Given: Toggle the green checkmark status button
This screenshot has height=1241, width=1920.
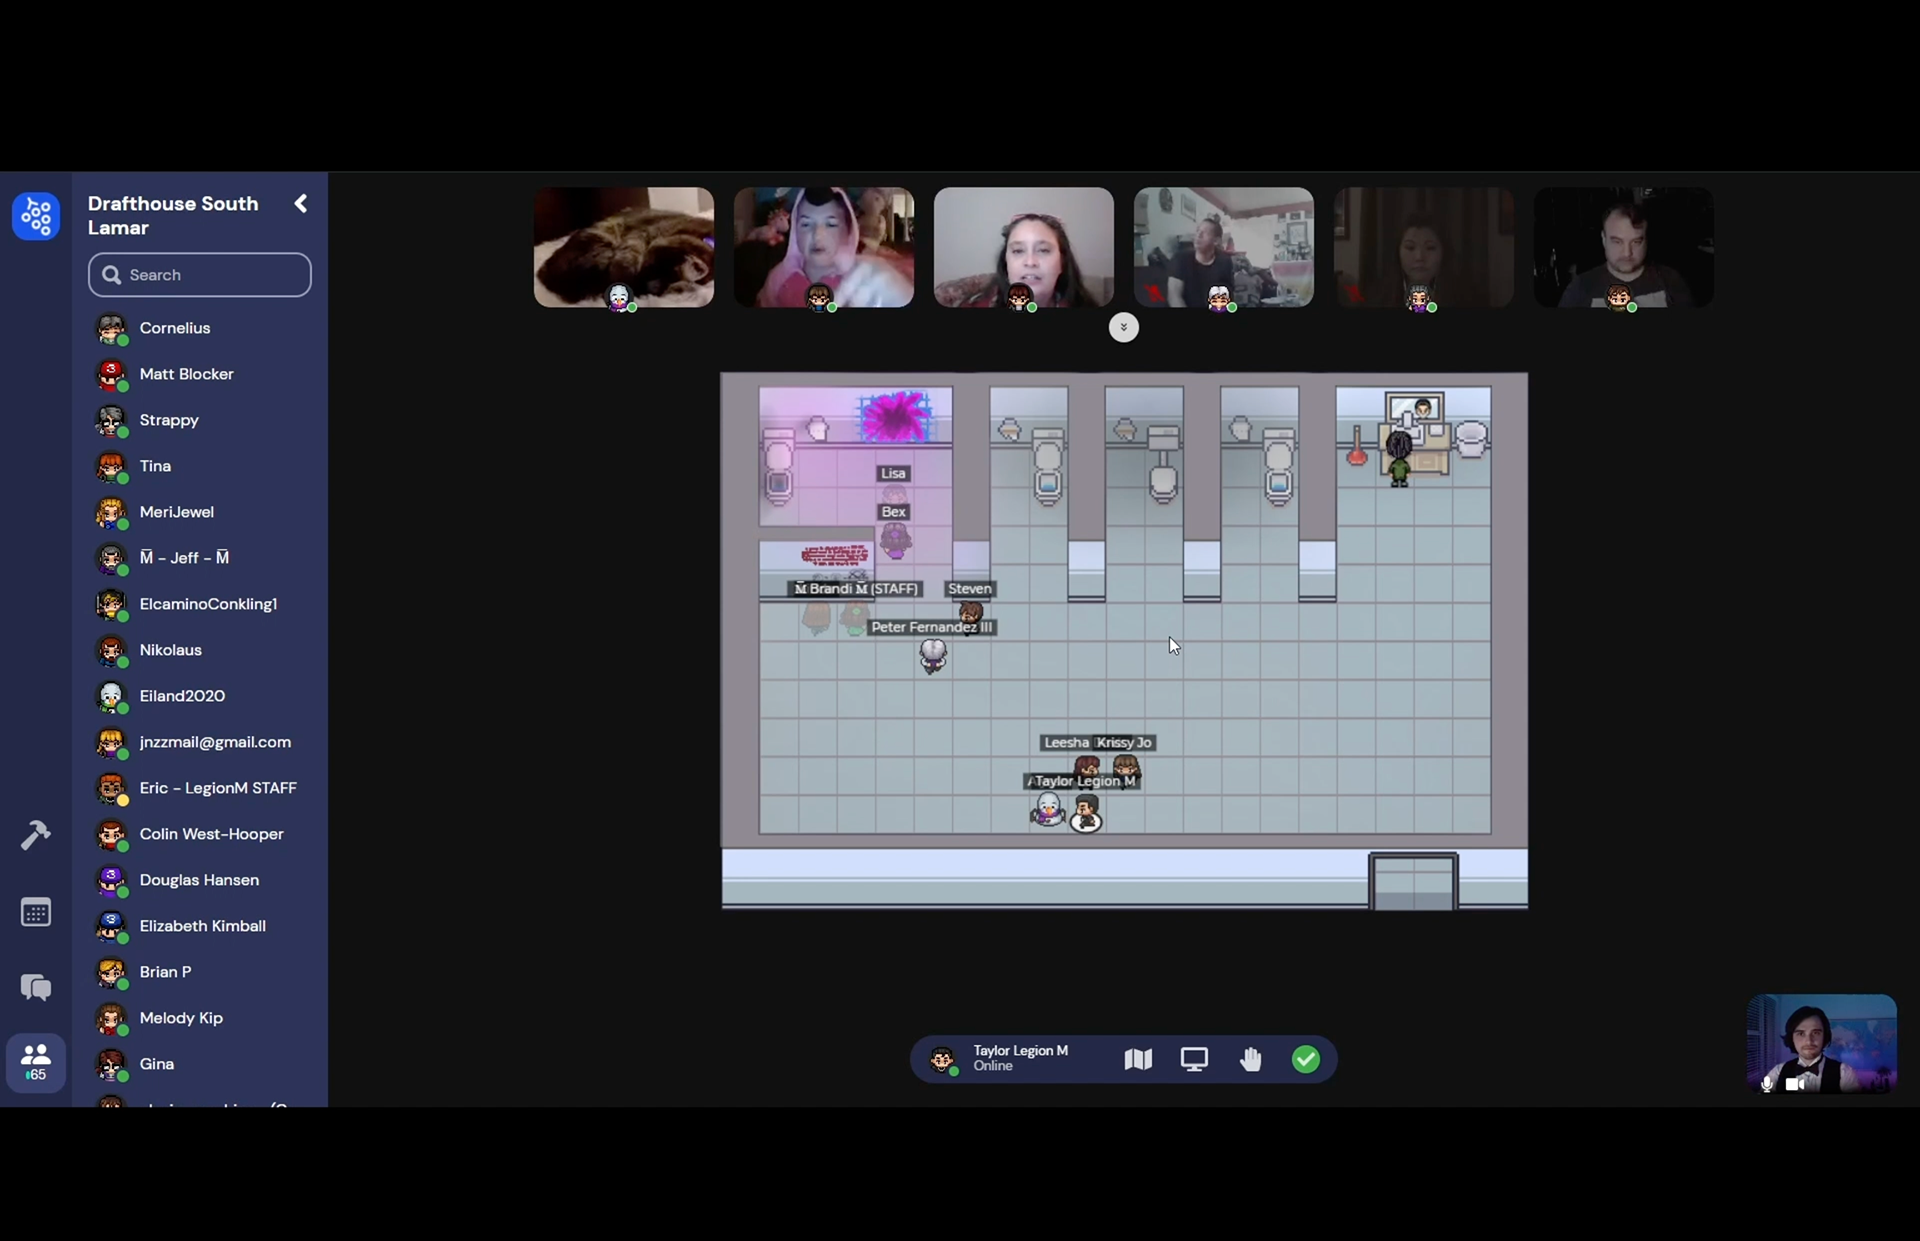Looking at the screenshot, I should (x=1305, y=1059).
